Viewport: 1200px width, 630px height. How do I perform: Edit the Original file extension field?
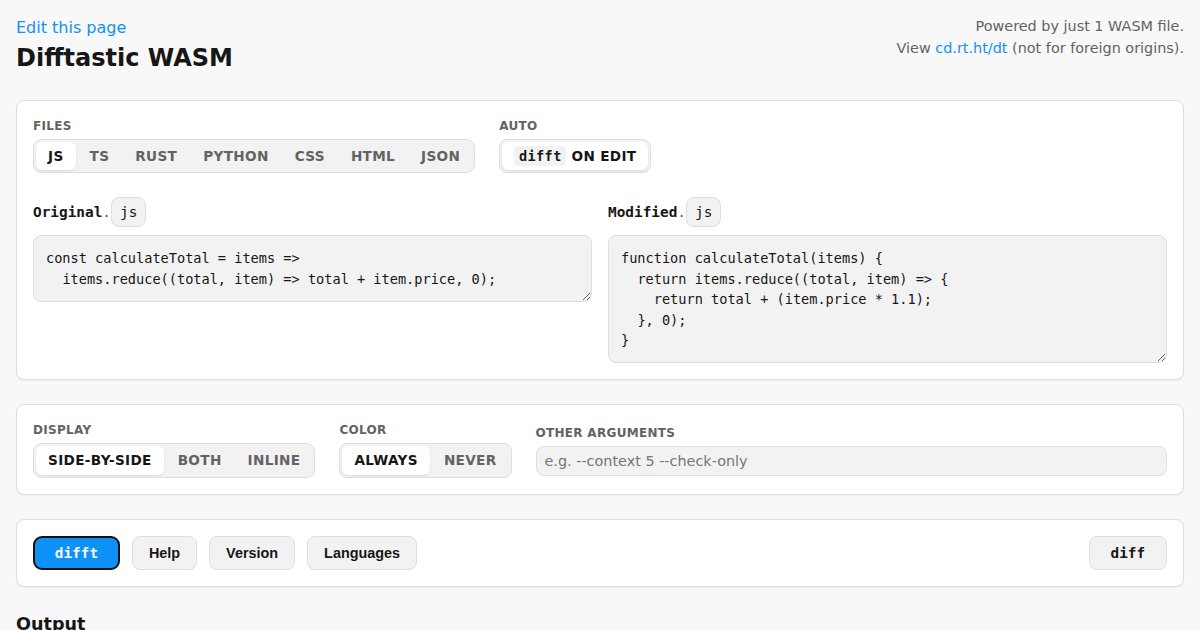[129, 212]
